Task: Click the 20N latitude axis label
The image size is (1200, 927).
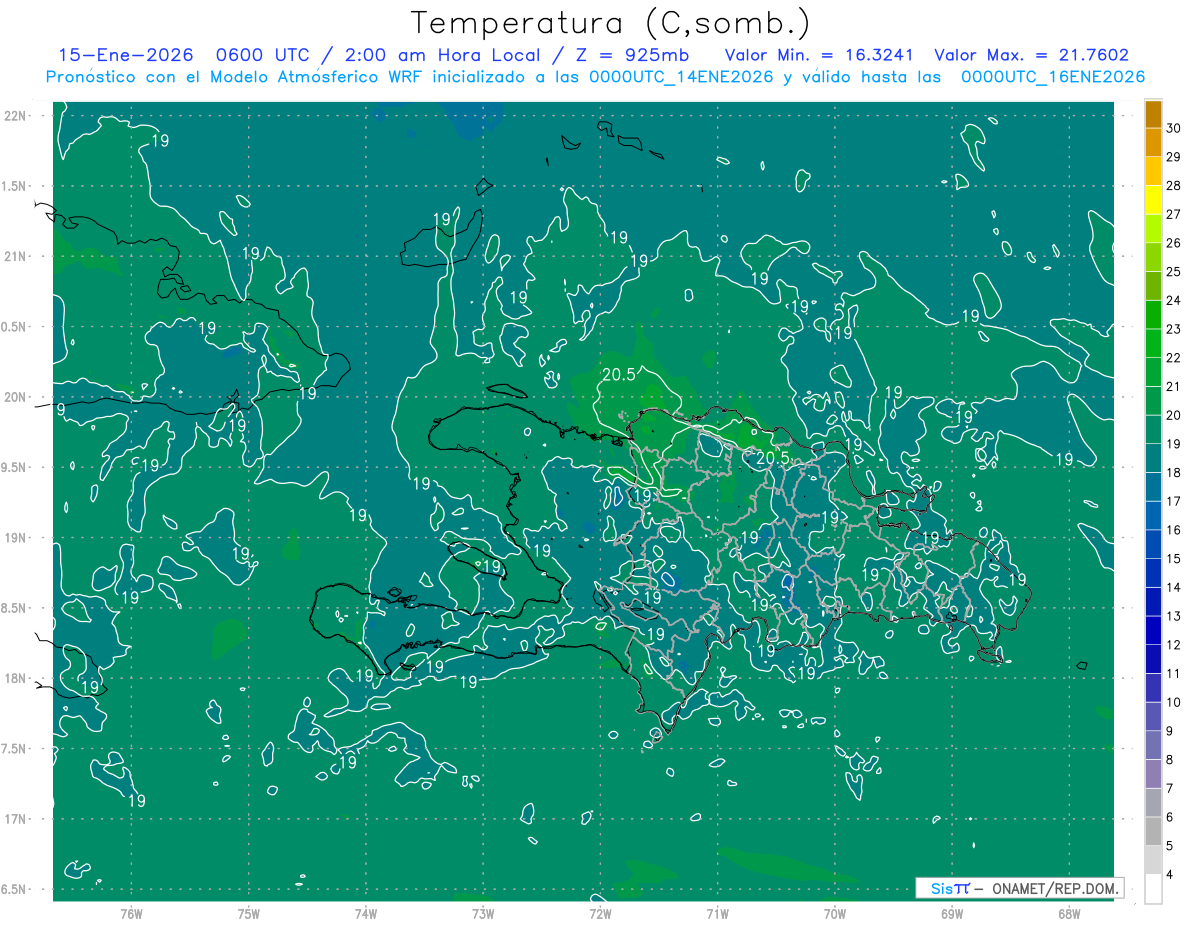Action: coord(16,397)
